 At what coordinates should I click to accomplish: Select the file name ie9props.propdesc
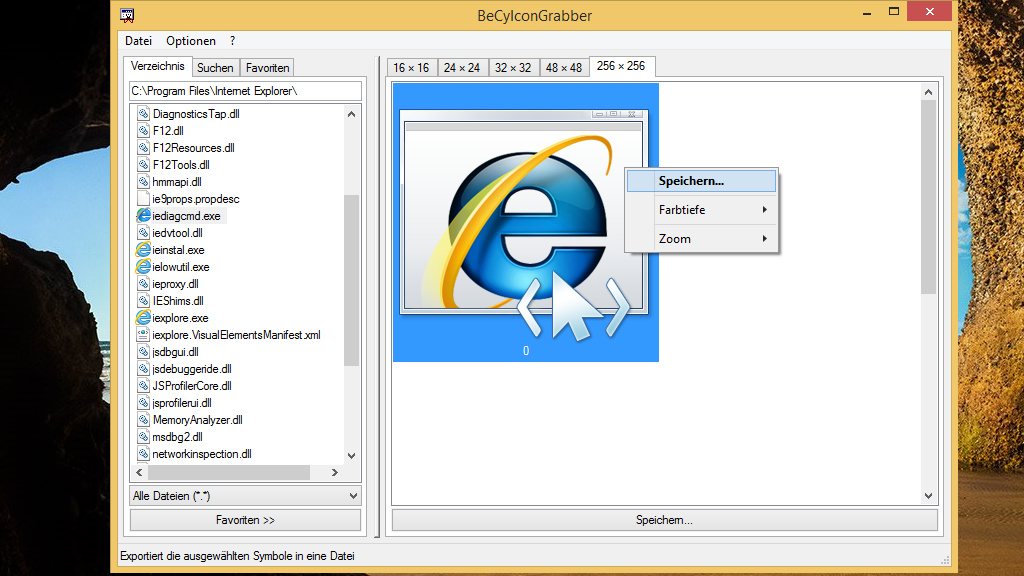coord(196,199)
